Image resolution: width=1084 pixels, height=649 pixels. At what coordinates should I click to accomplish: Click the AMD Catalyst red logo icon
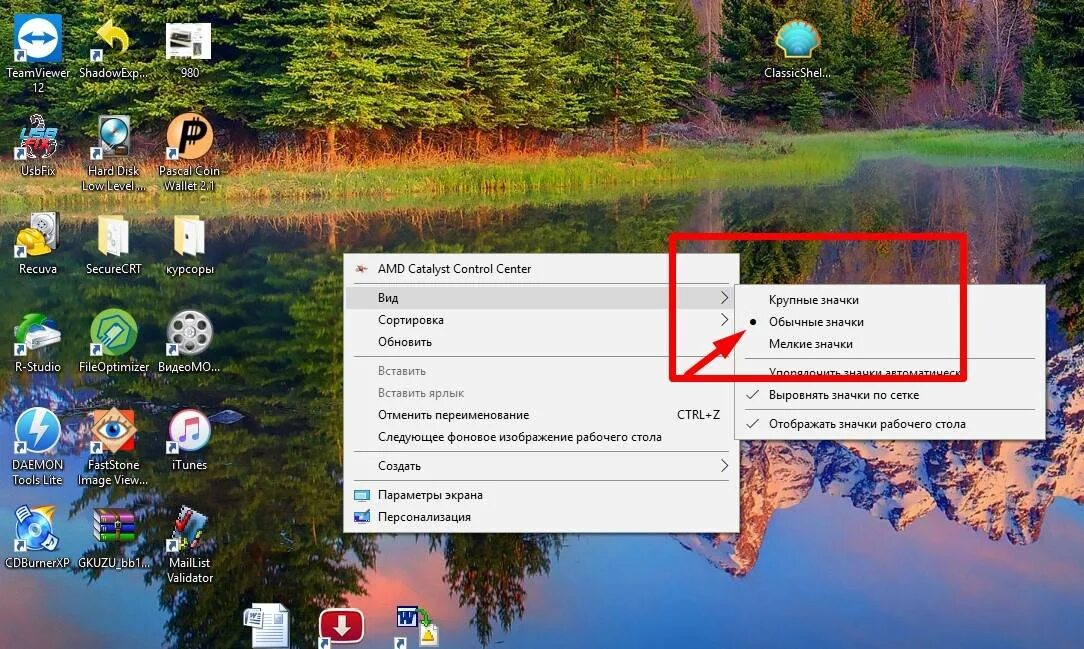pos(362,269)
